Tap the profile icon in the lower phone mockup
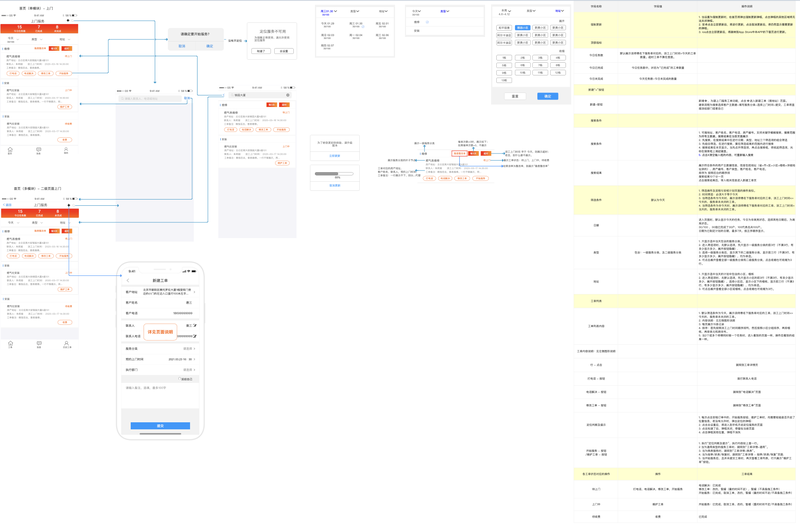This screenshot has height=526, width=800. pyautogui.click(x=66, y=344)
